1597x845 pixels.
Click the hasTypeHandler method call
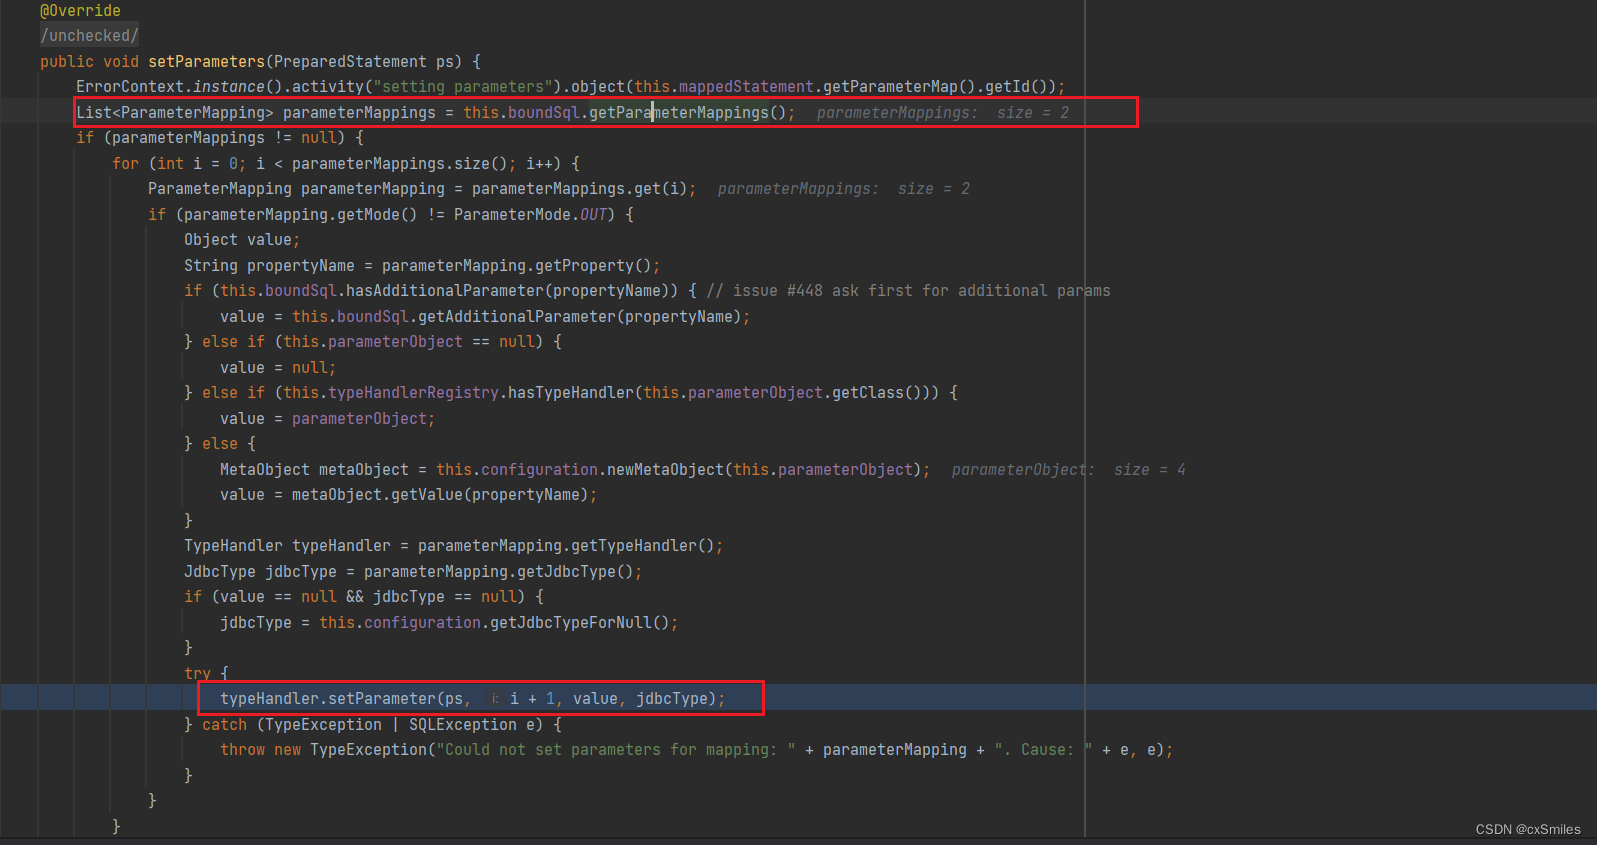571,392
